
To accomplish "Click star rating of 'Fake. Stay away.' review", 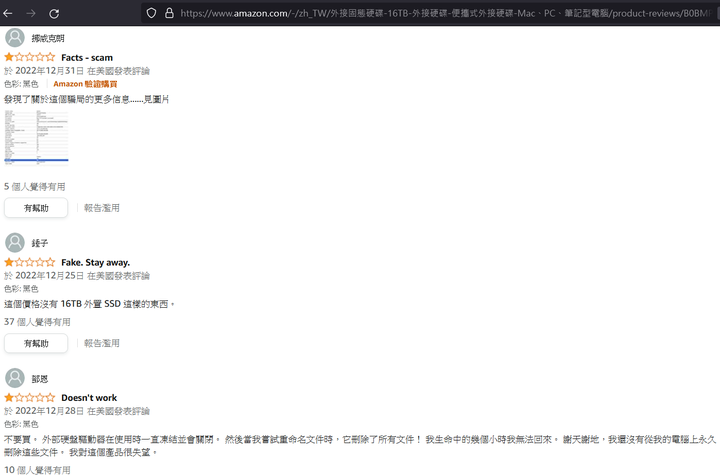I will (29, 262).
